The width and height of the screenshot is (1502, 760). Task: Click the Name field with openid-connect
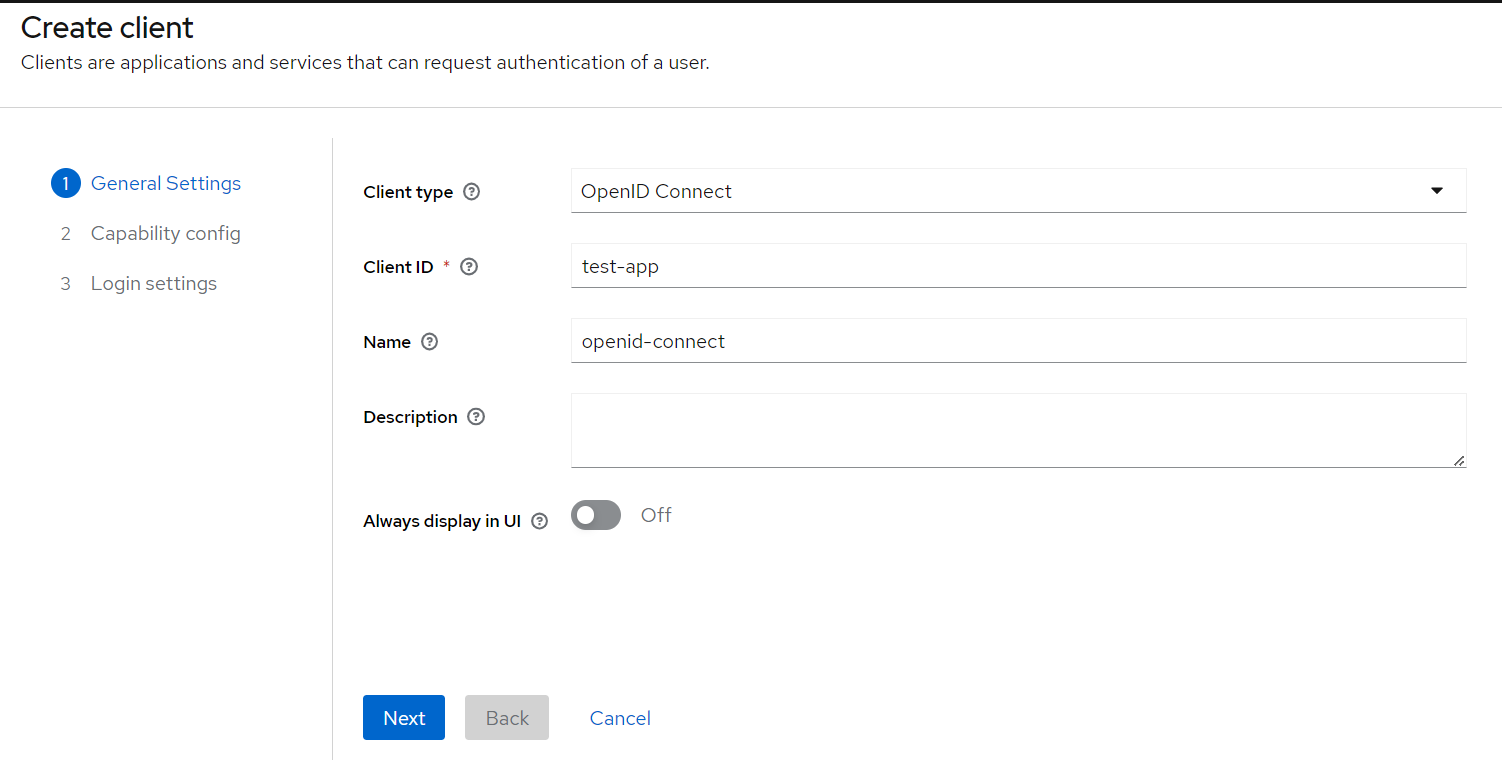(x=1018, y=341)
